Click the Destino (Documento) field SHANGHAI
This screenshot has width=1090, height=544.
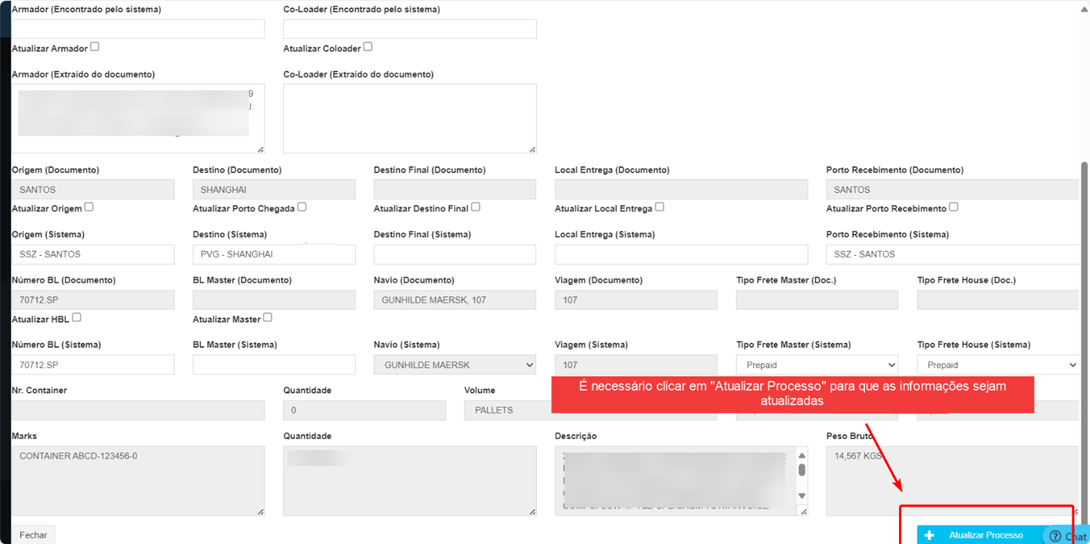(x=274, y=190)
